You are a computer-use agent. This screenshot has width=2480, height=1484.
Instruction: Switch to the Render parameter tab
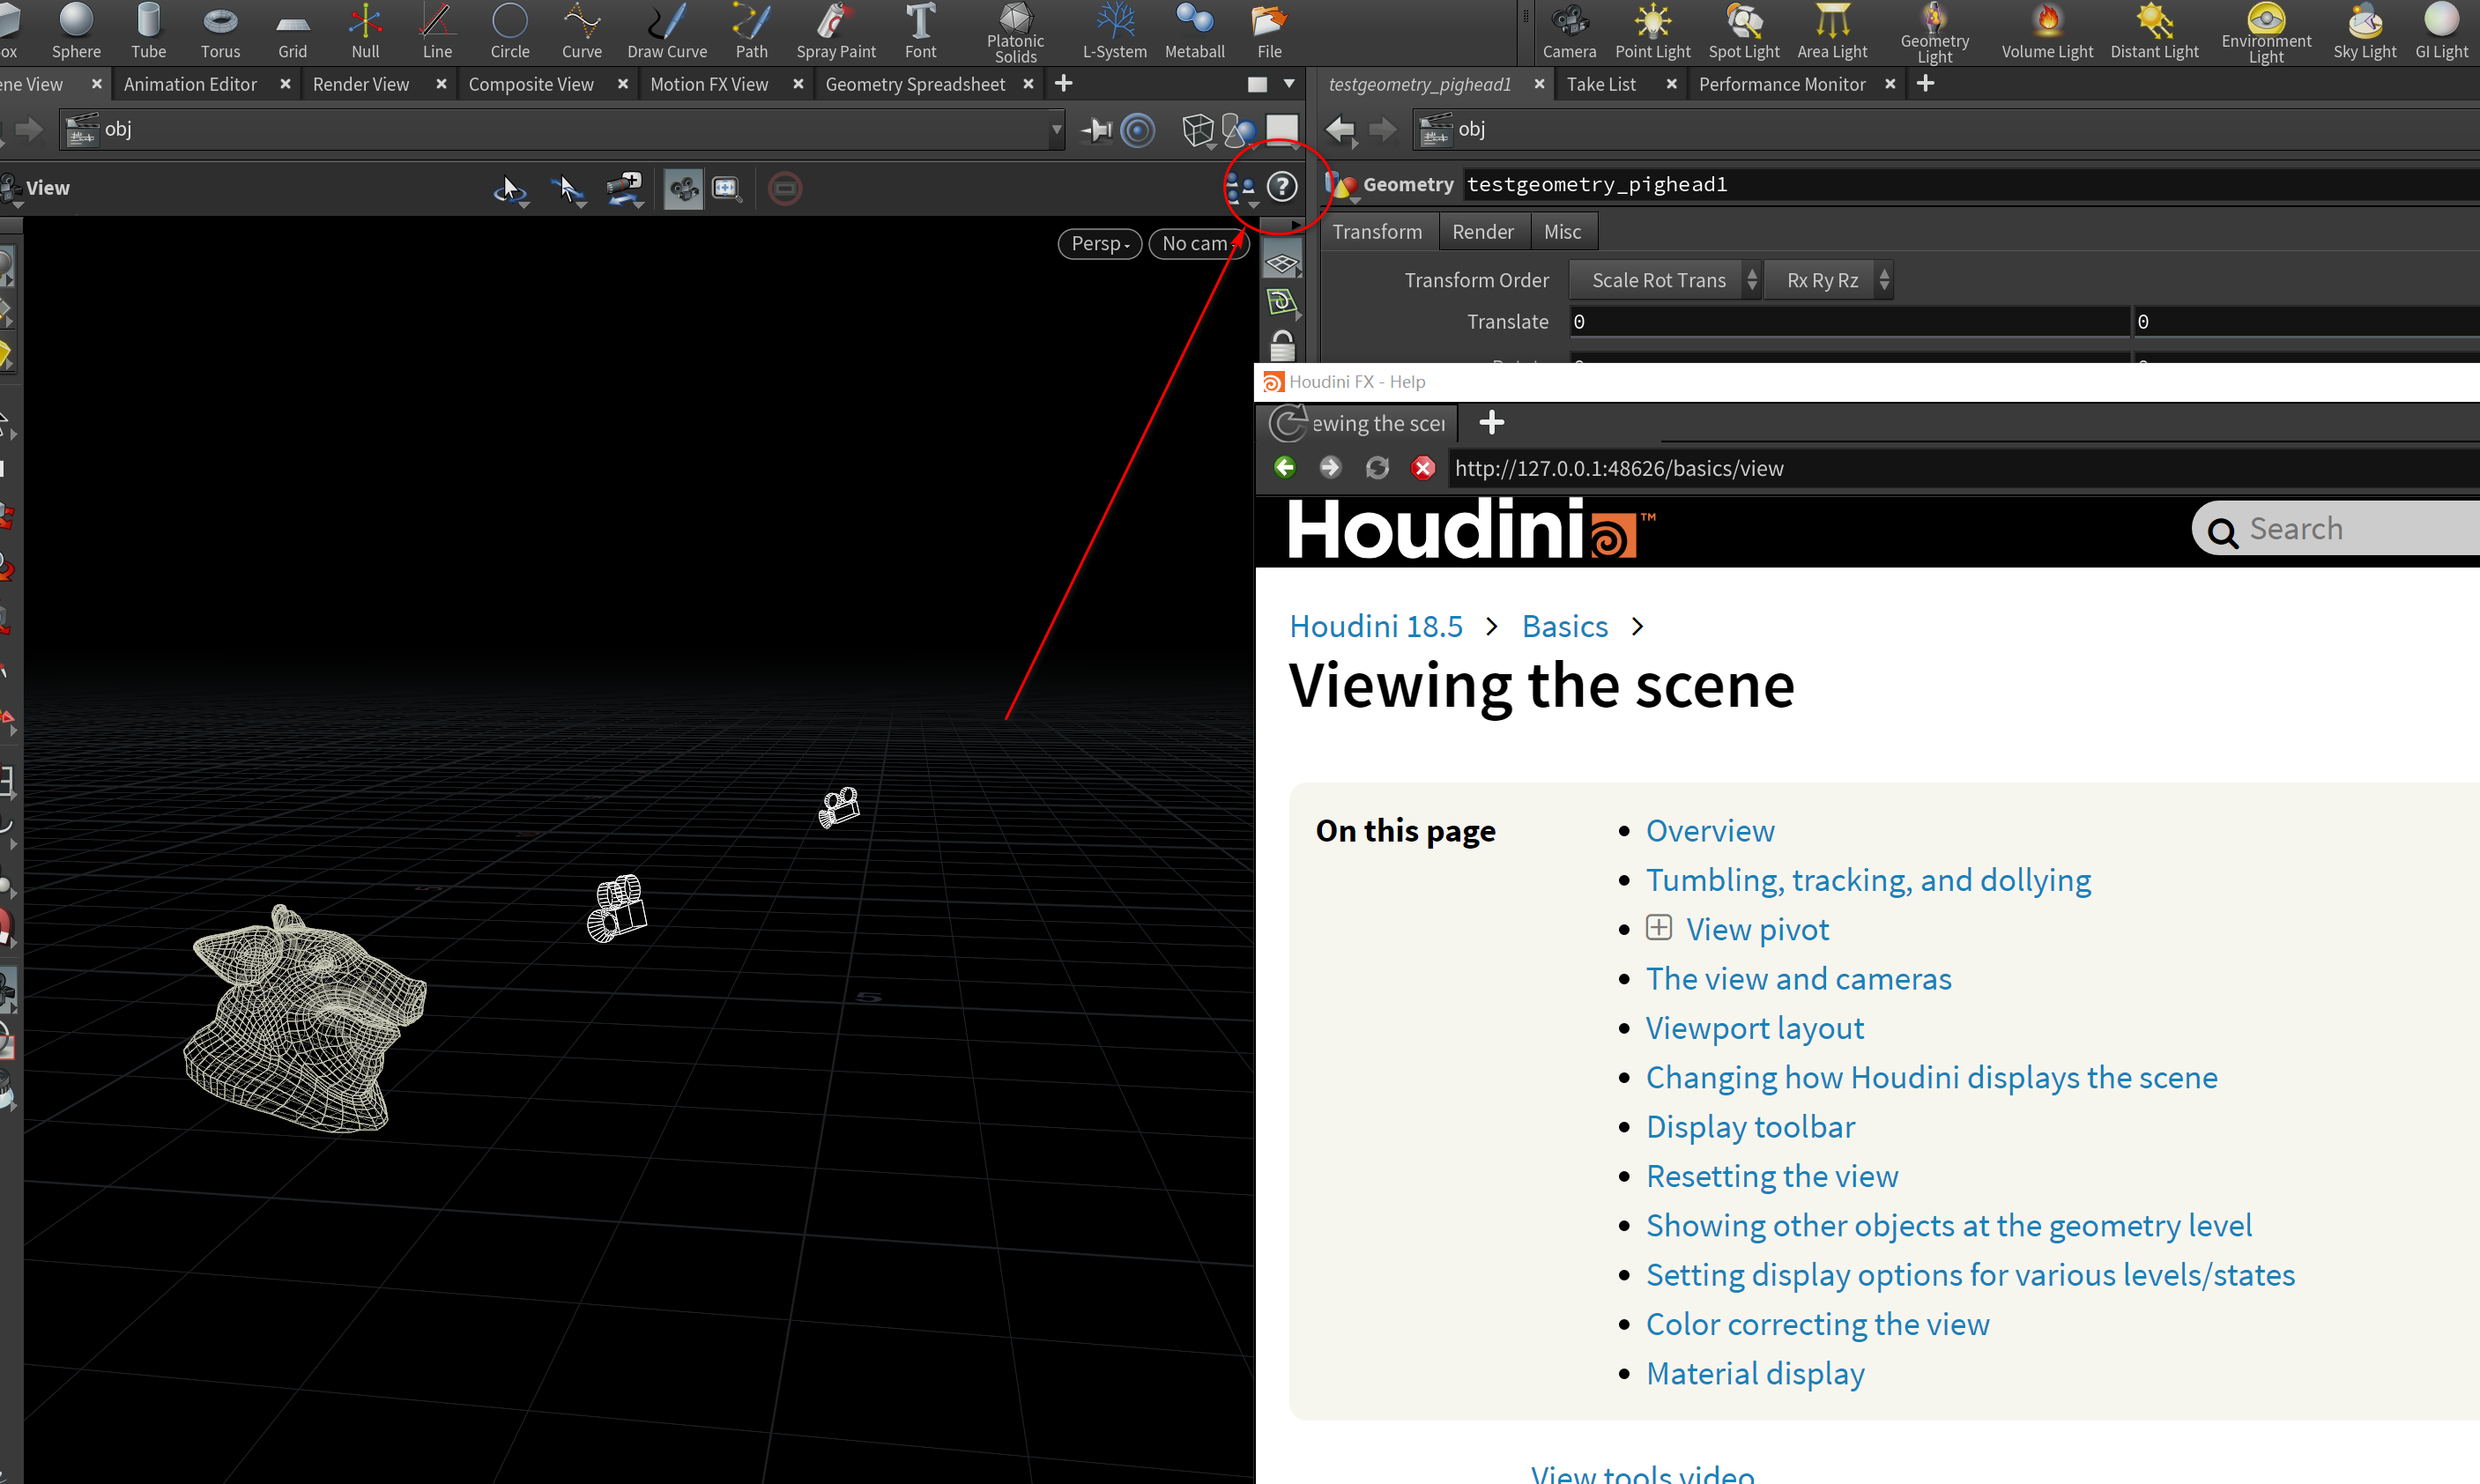click(x=1483, y=231)
